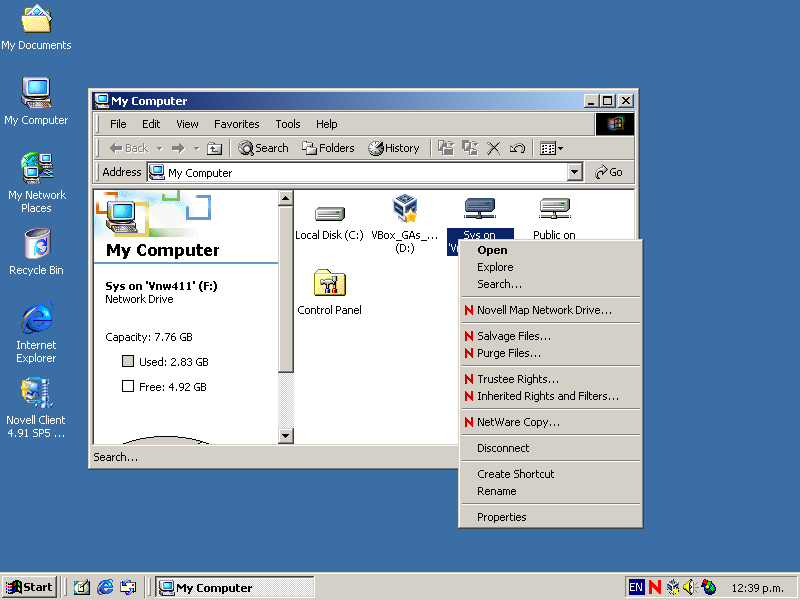Image resolution: width=800 pixels, height=600 pixels.
Task: Click the red Novell N tray icon
Action: pyautogui.click(x=655, y=588)
